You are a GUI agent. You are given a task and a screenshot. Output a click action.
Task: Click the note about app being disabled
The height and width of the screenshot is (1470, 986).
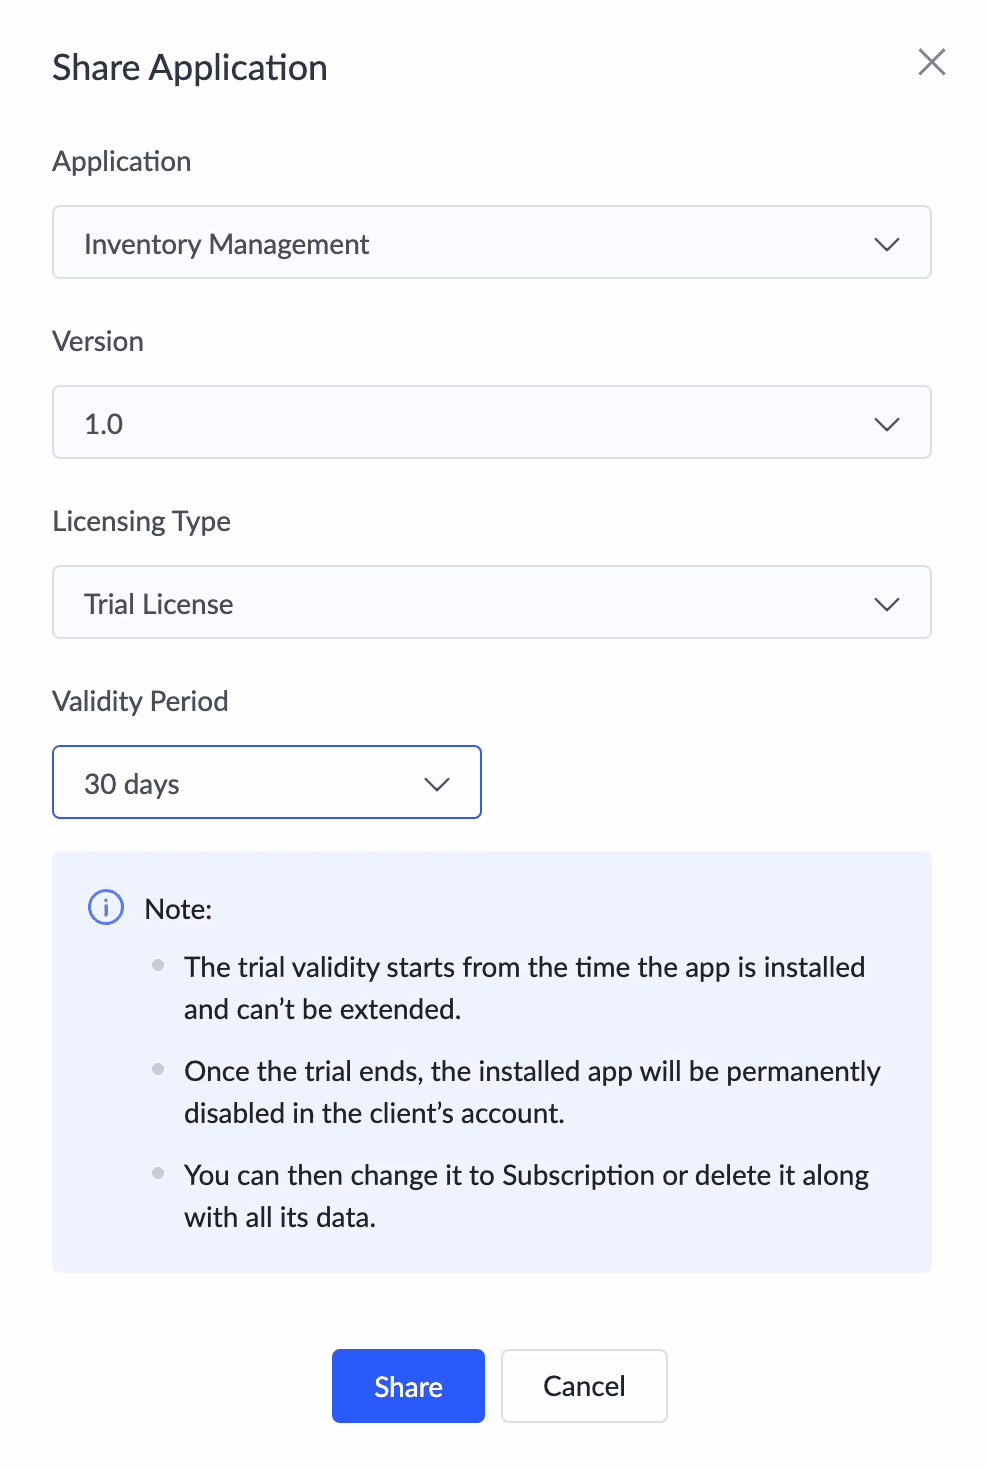point(532,1092)
